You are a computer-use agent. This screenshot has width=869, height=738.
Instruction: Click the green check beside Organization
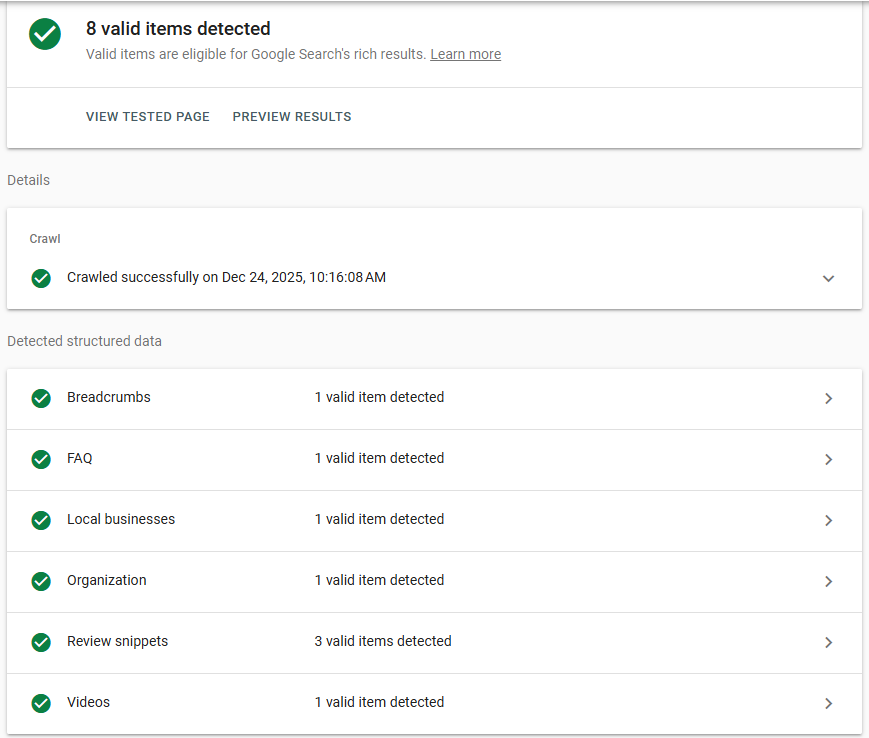coord(41,581)
